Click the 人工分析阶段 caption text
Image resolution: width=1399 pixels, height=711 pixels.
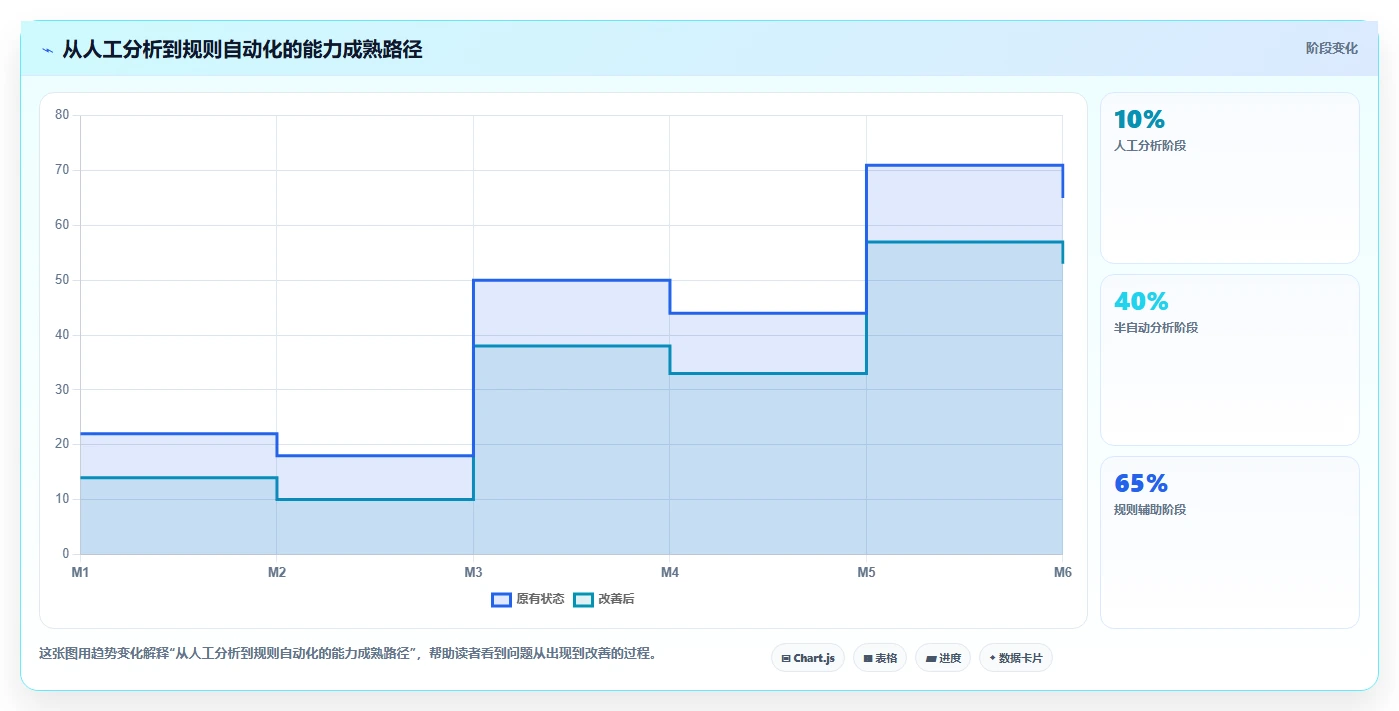click(x=1150, y=146)
